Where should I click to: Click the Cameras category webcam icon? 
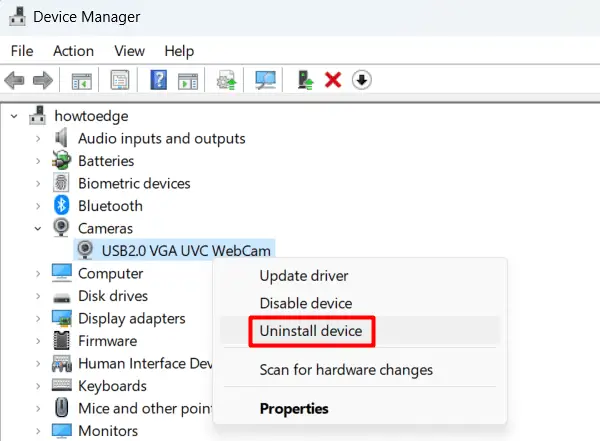click(x=61, y=228)
